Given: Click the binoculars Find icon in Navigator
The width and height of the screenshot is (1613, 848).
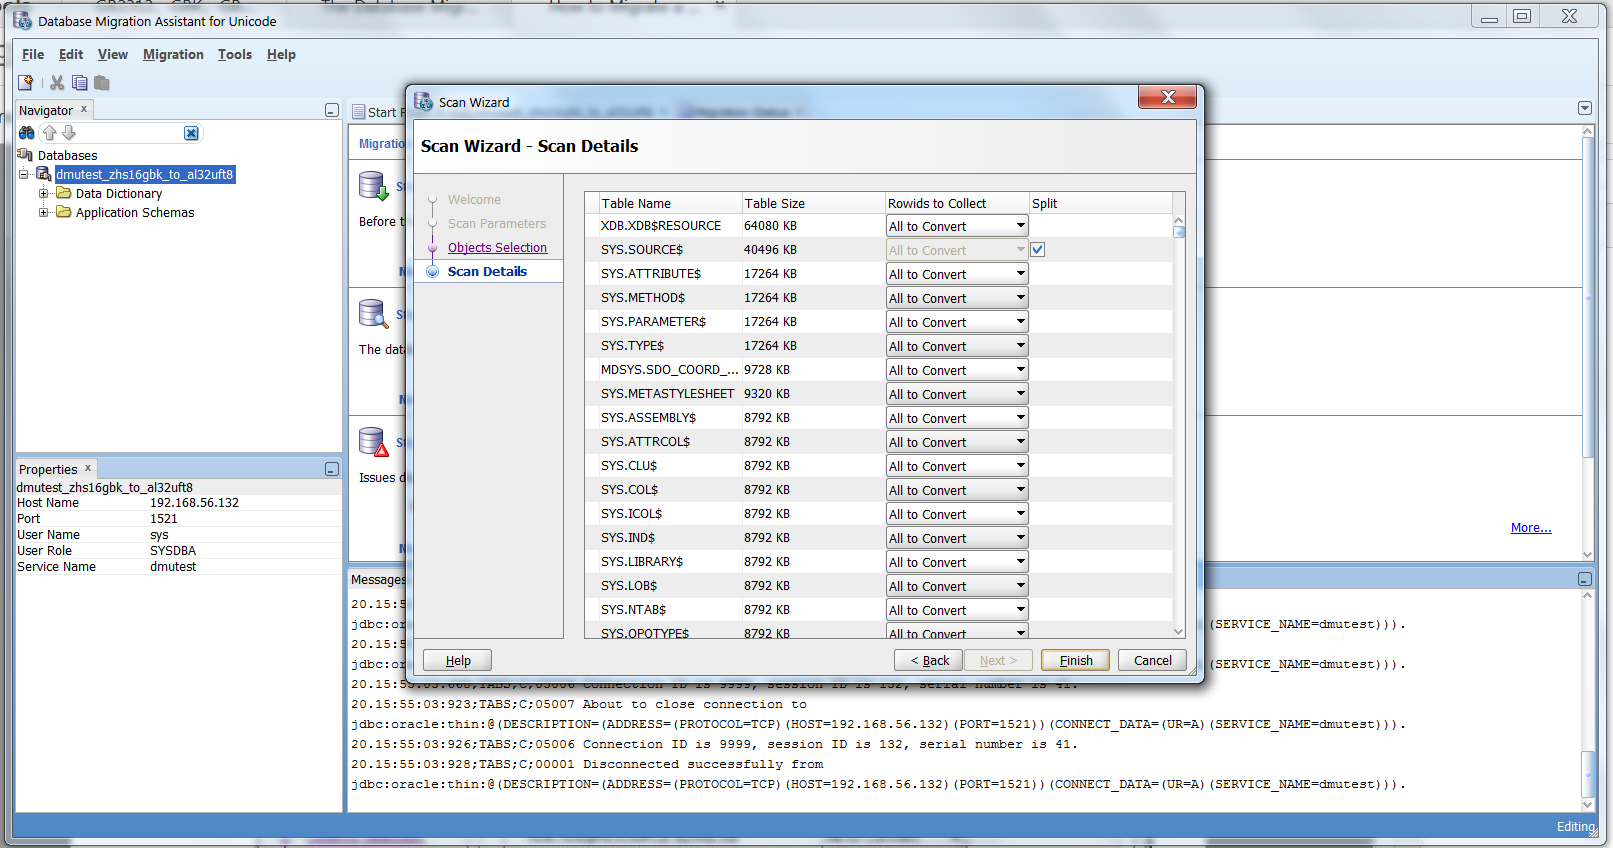Looking at the screenshot, I should pyautogui.click(x=27, y=133).
